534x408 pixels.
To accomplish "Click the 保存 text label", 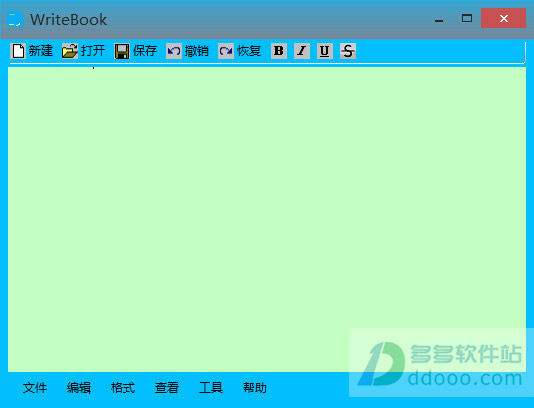I will point(145,51).
